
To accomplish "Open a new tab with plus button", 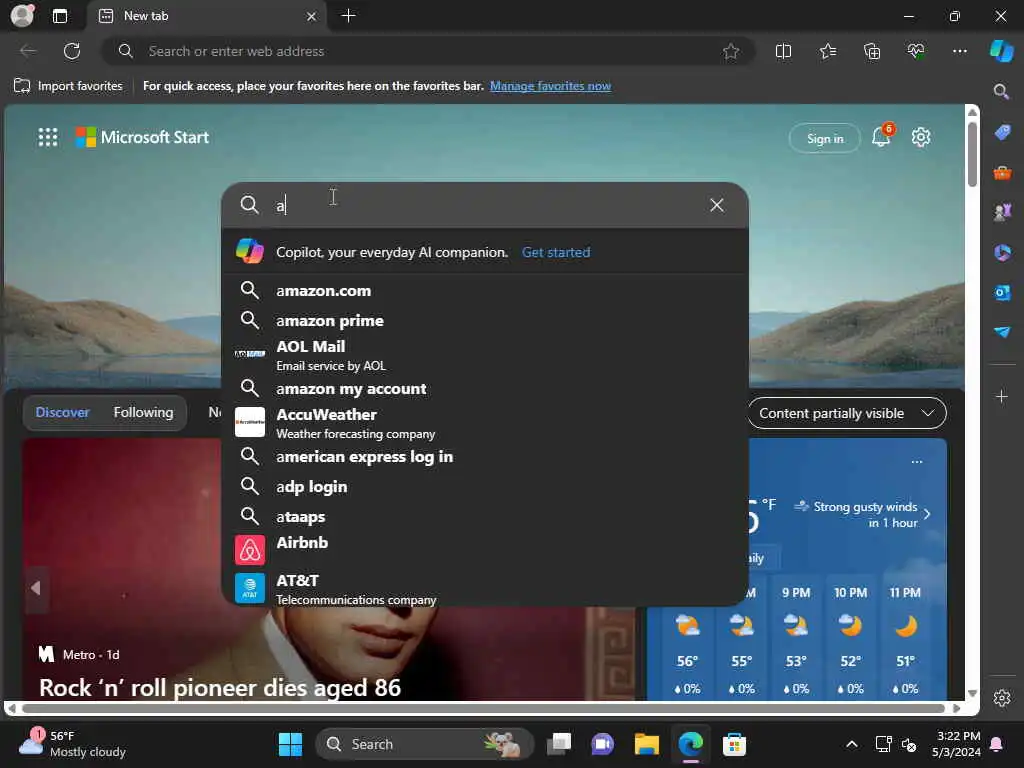I will (x=349, y=16).
